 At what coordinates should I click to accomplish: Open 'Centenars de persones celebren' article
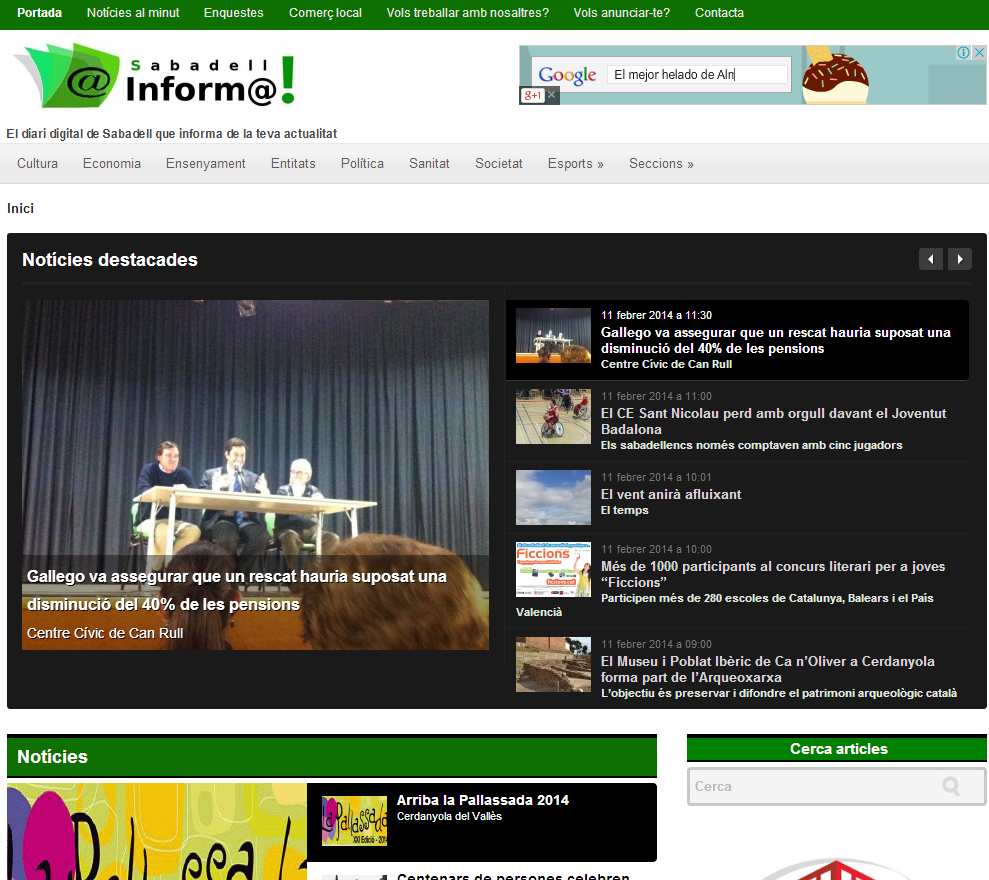tap(513, 876)
